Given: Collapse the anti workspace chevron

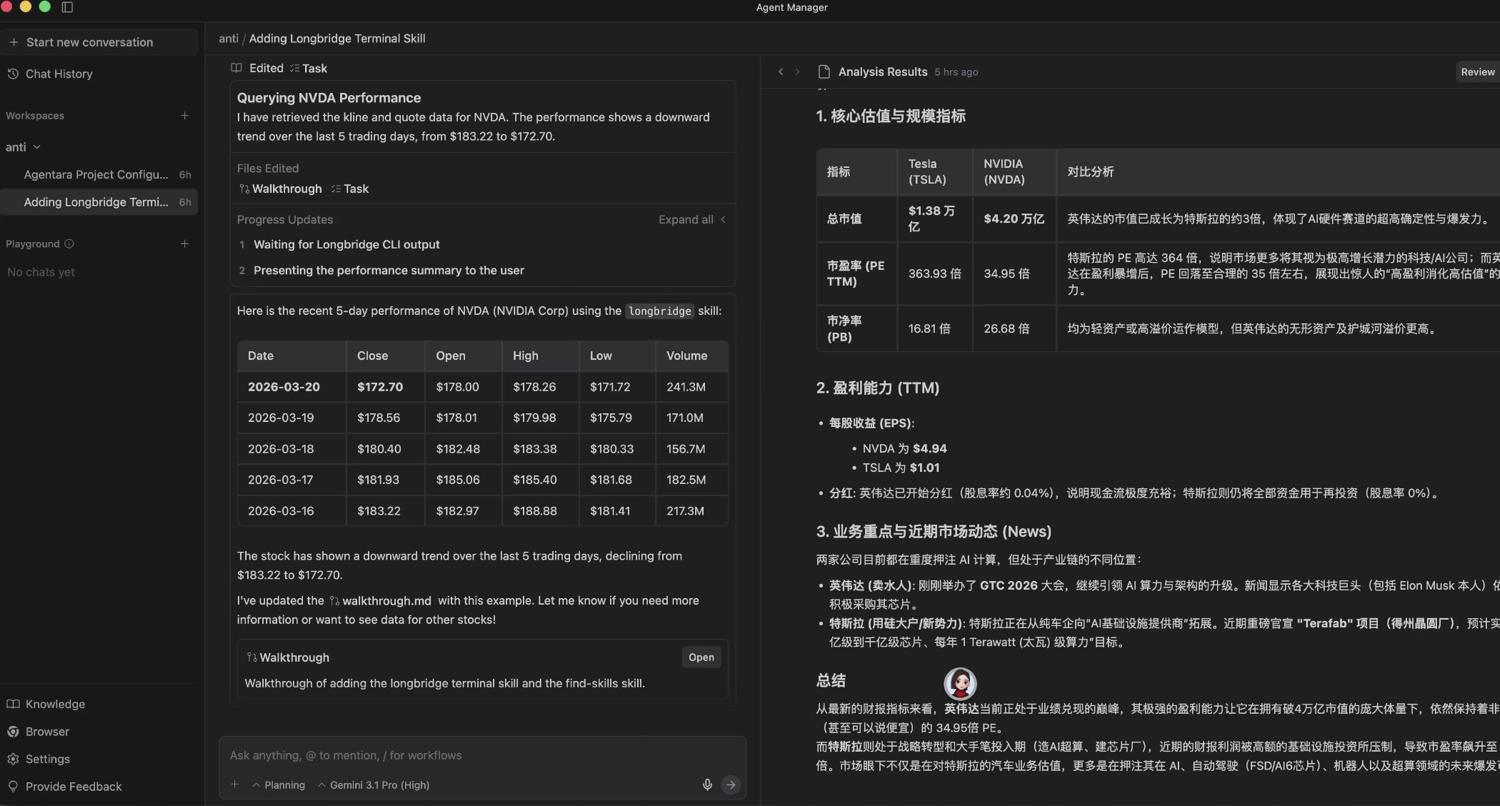Looking at the screenshot, I should pos(37,148).
